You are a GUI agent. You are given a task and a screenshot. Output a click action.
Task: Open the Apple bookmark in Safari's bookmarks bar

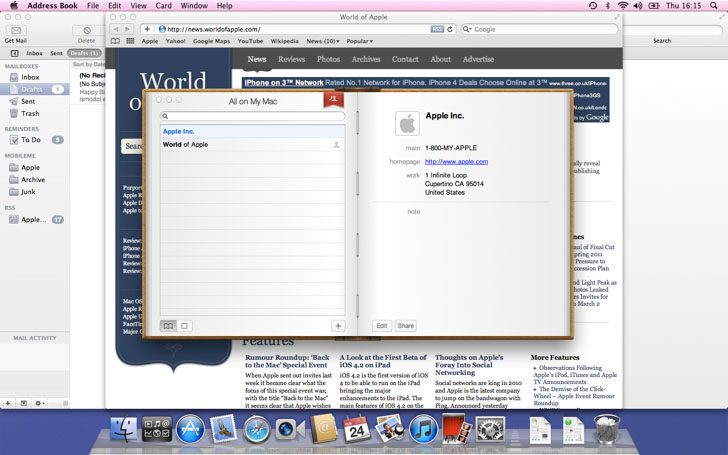pyautogui.click(x=150, y=41)
